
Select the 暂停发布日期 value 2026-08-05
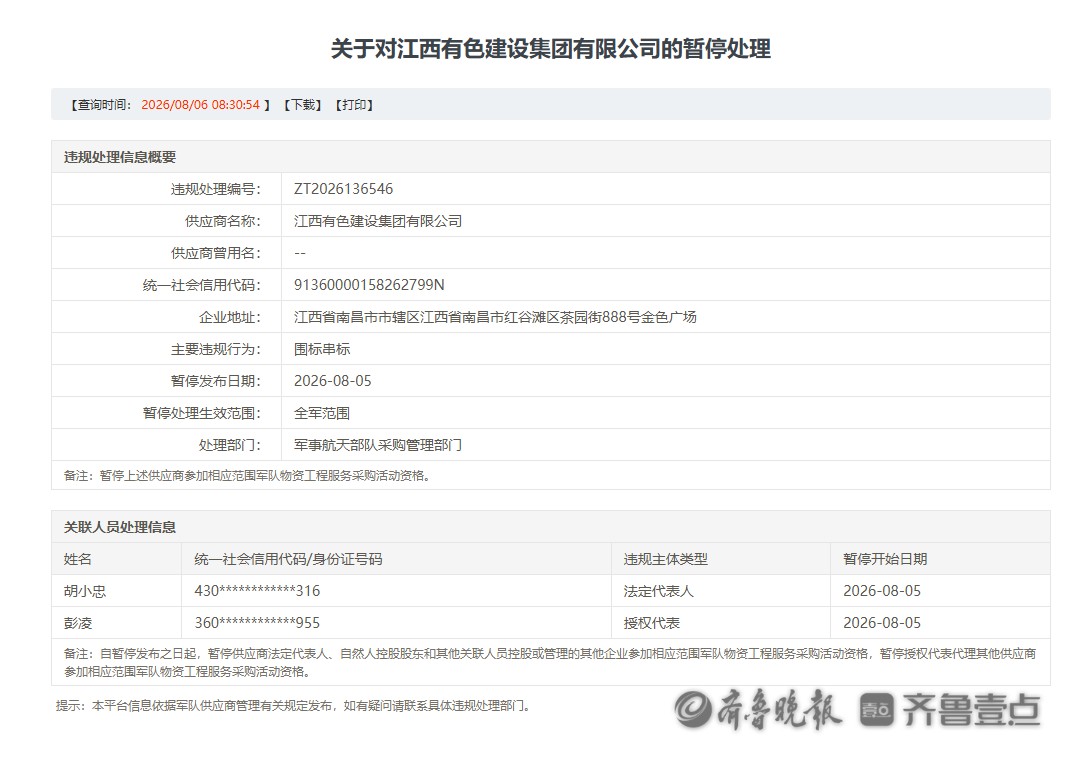tap(333, 381)
